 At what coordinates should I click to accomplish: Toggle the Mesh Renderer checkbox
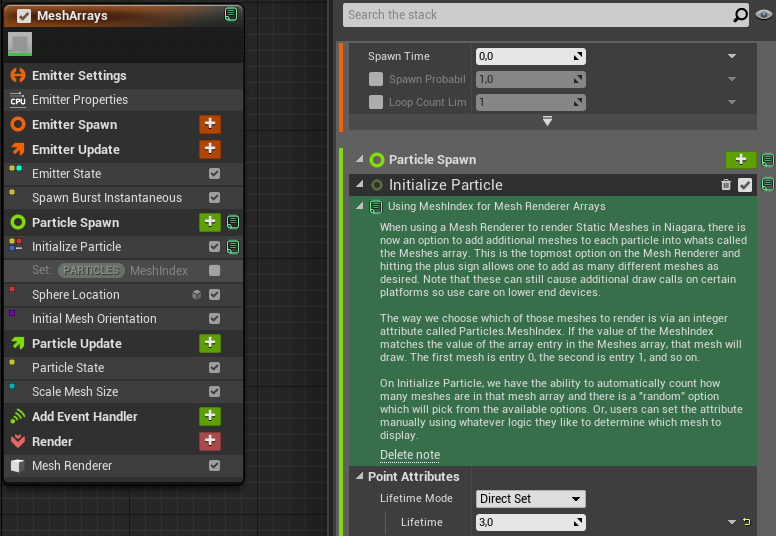[214, 465]
